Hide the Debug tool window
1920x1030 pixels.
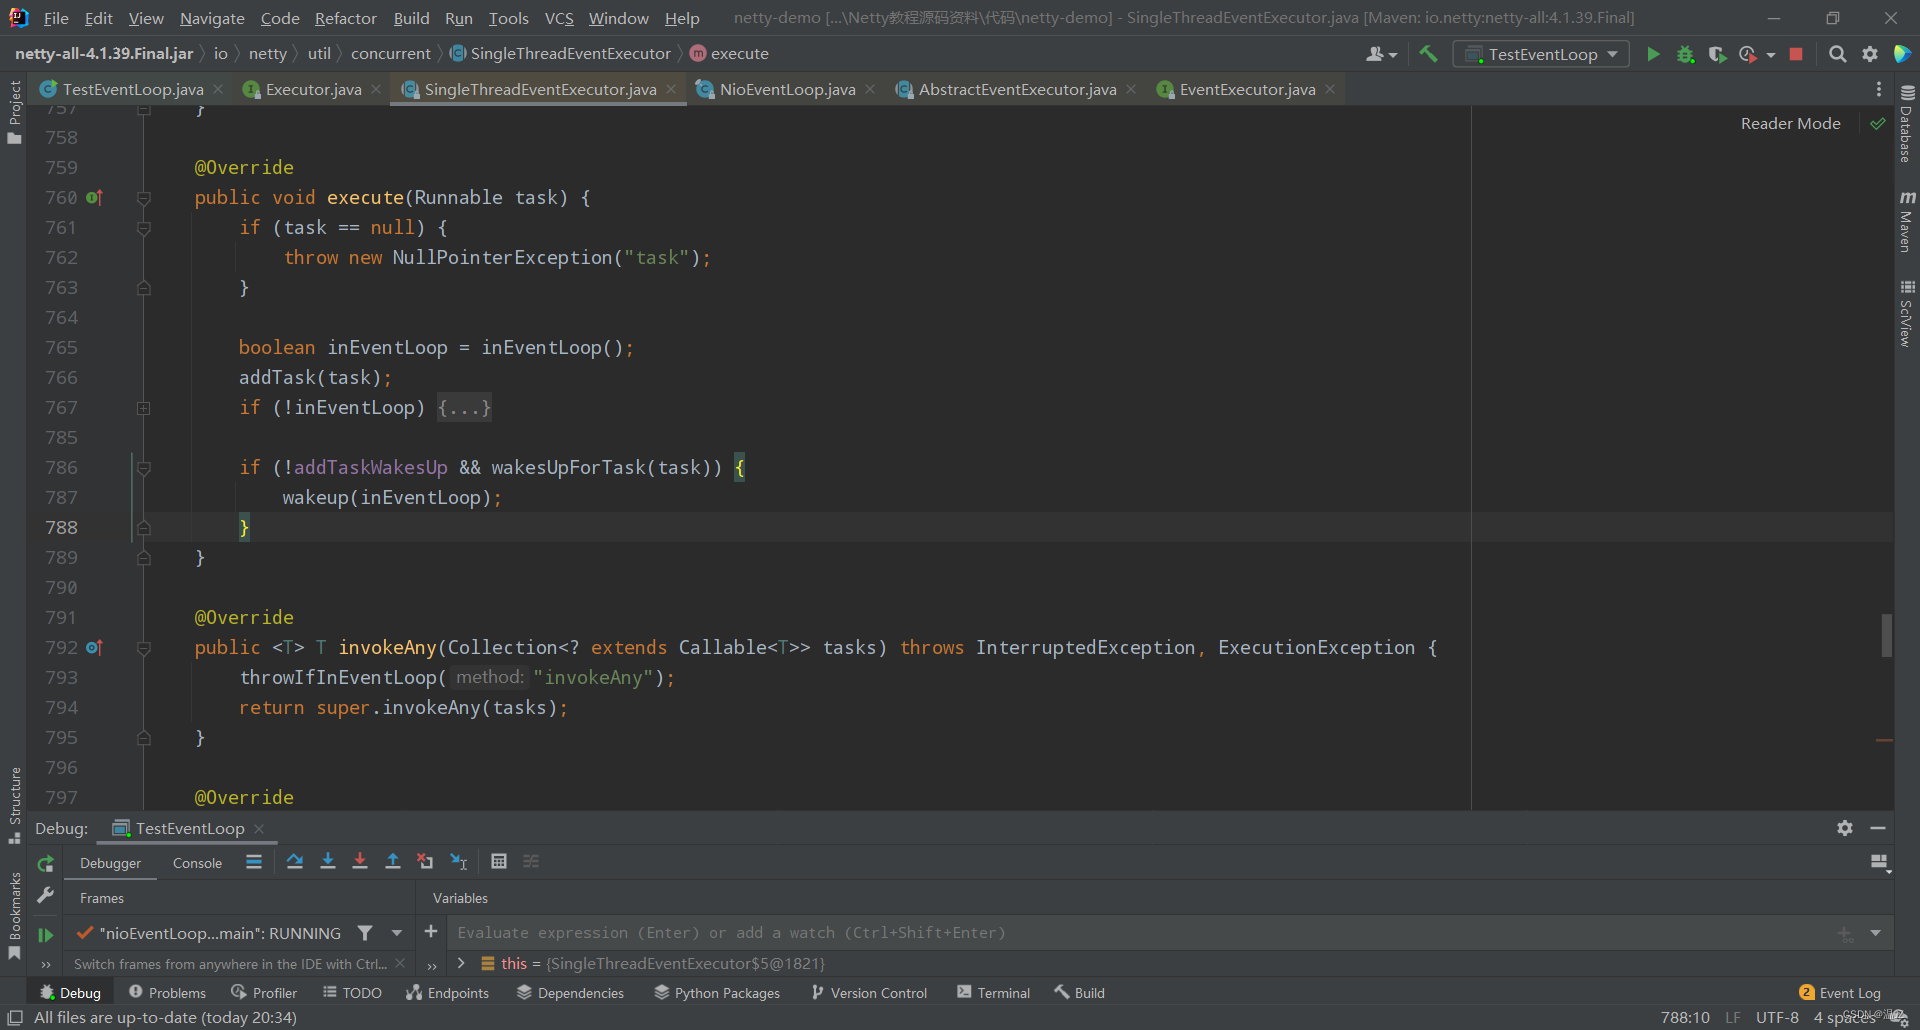(x=1878, y=828)
